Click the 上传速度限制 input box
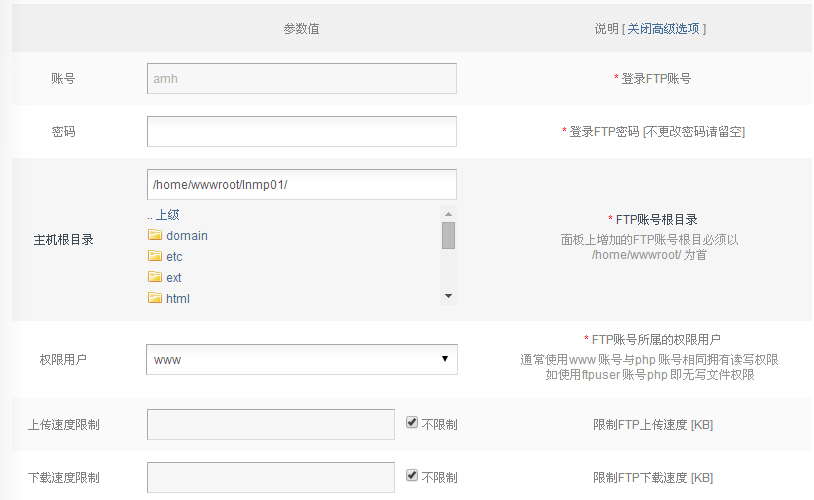 coord(270,424)
